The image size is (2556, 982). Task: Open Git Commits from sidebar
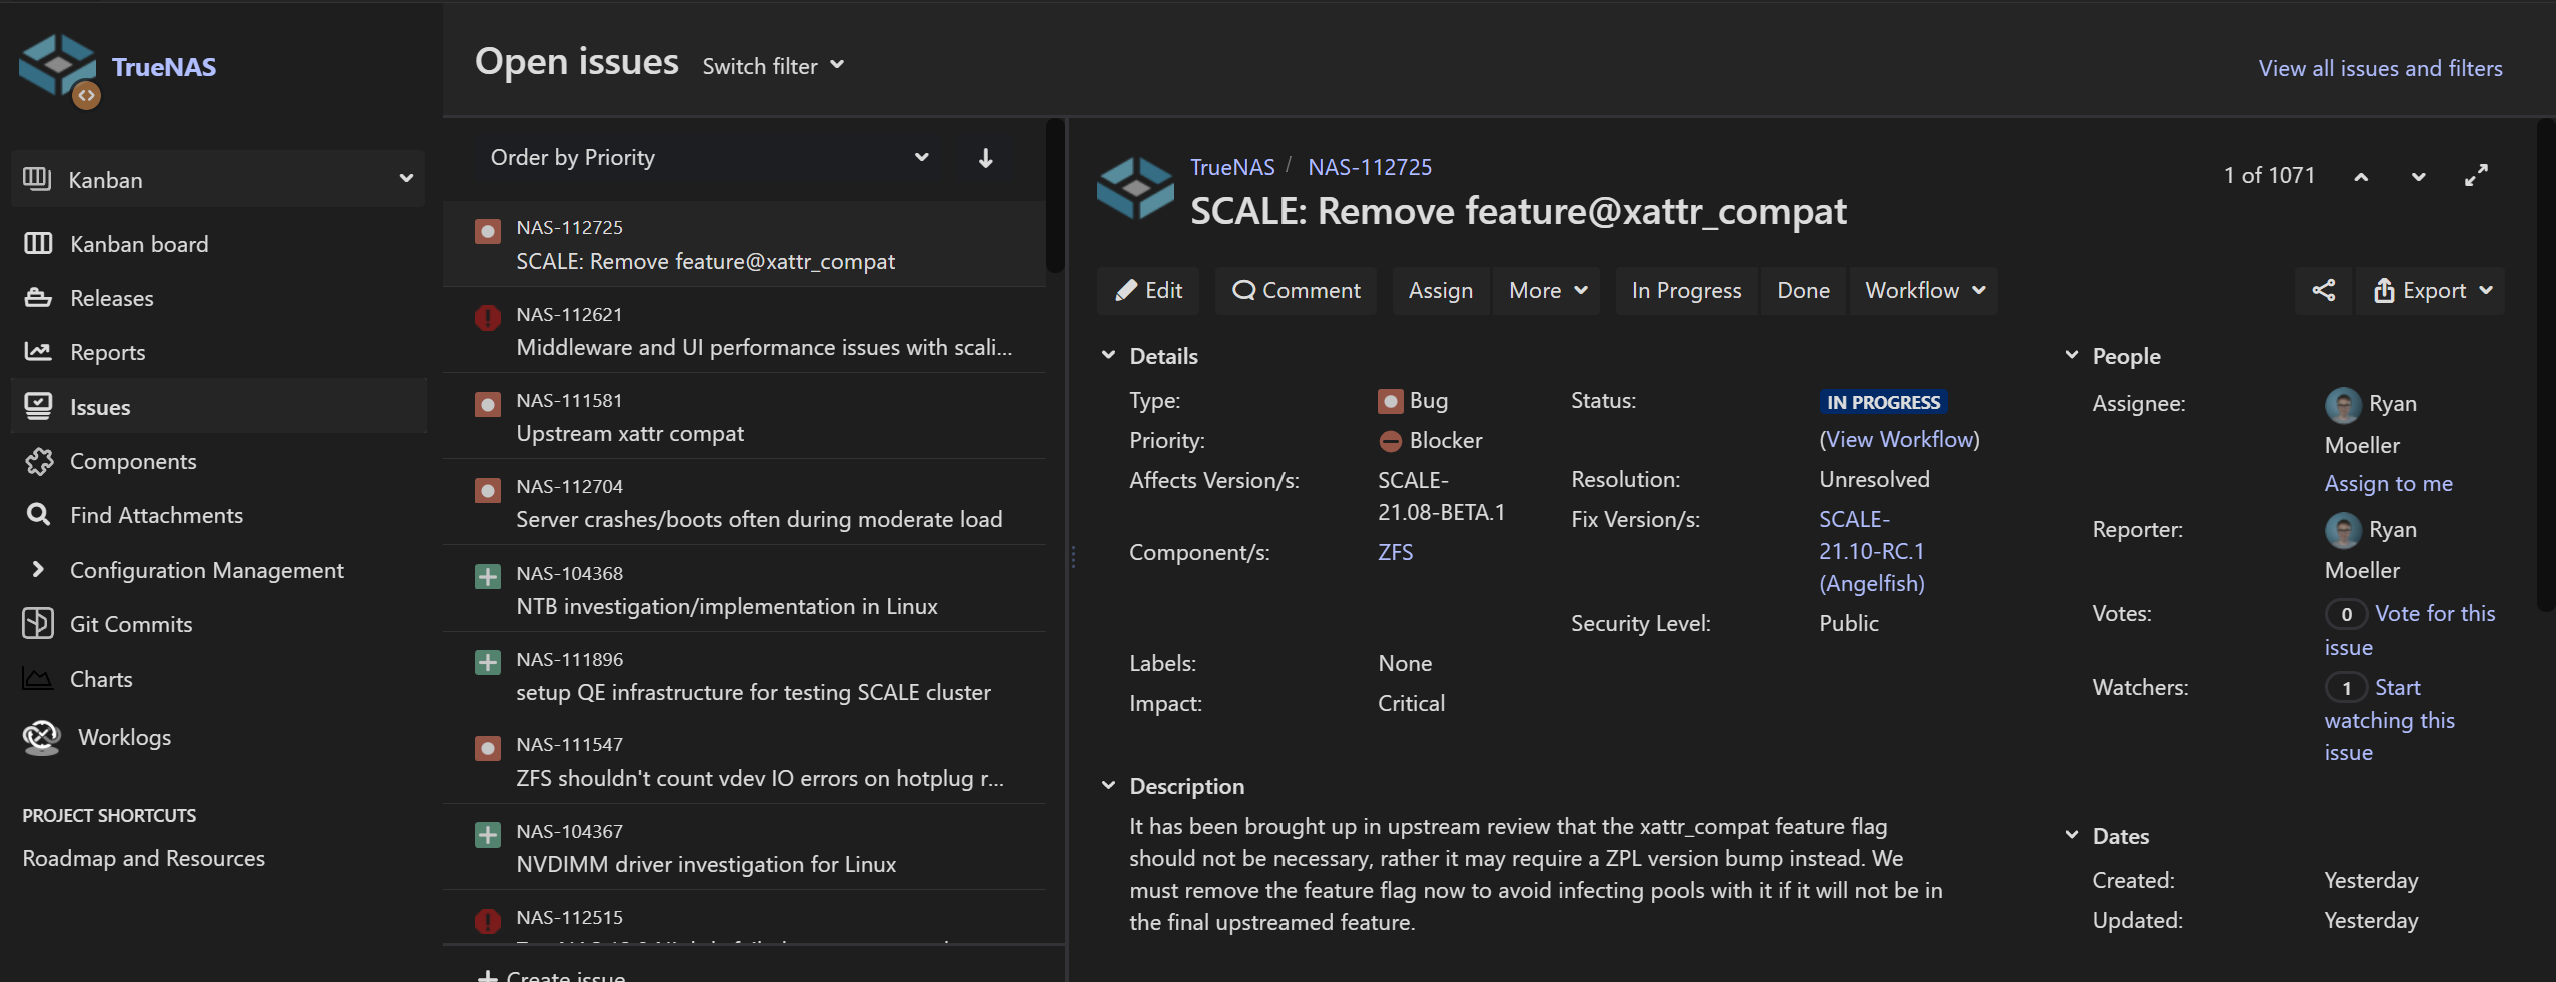(x=130, y=624)
